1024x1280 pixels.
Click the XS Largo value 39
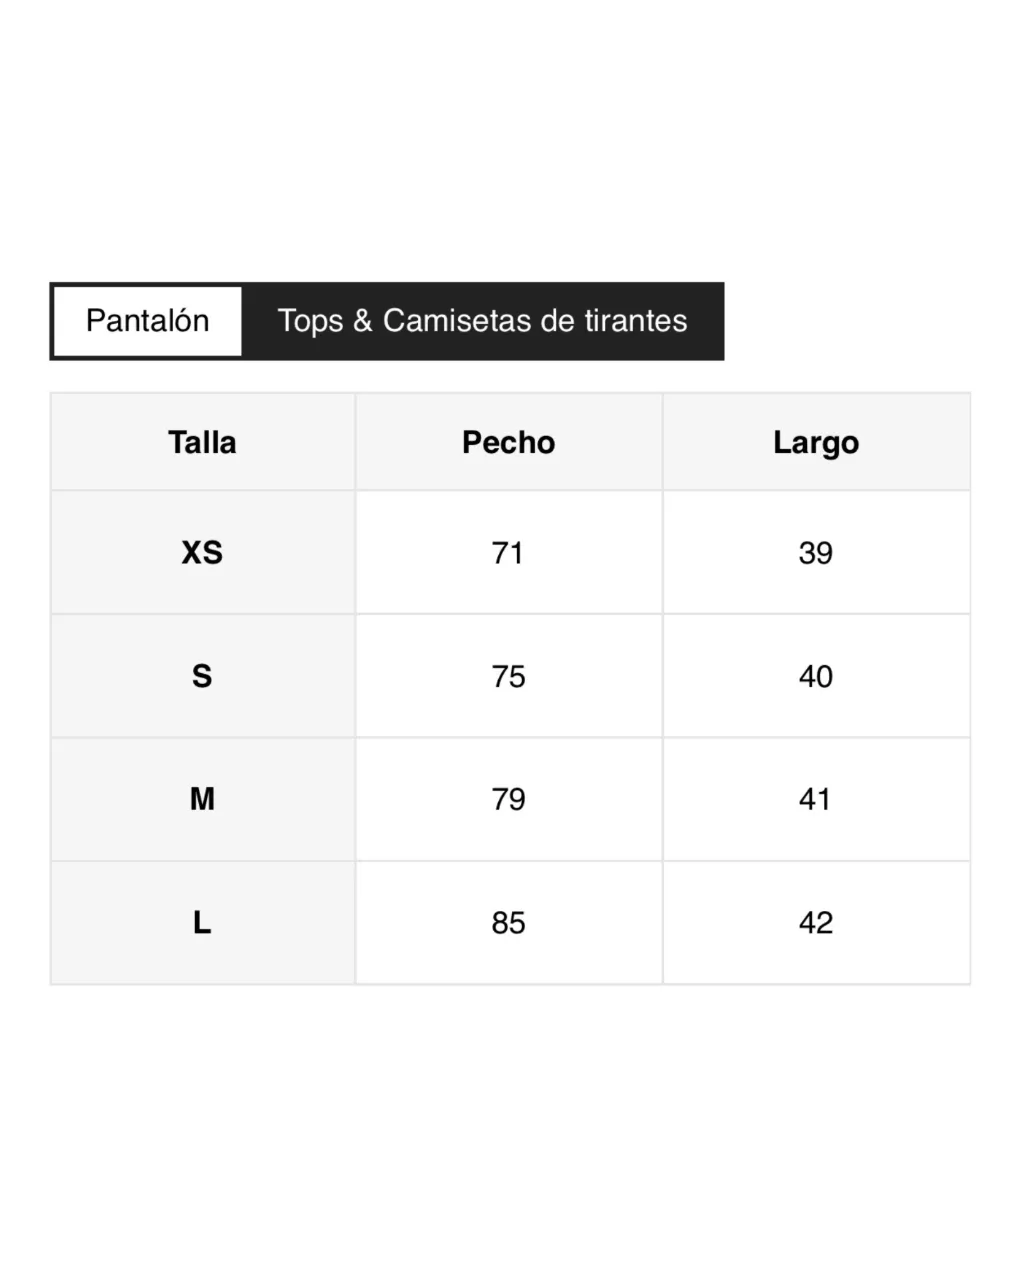815,552
